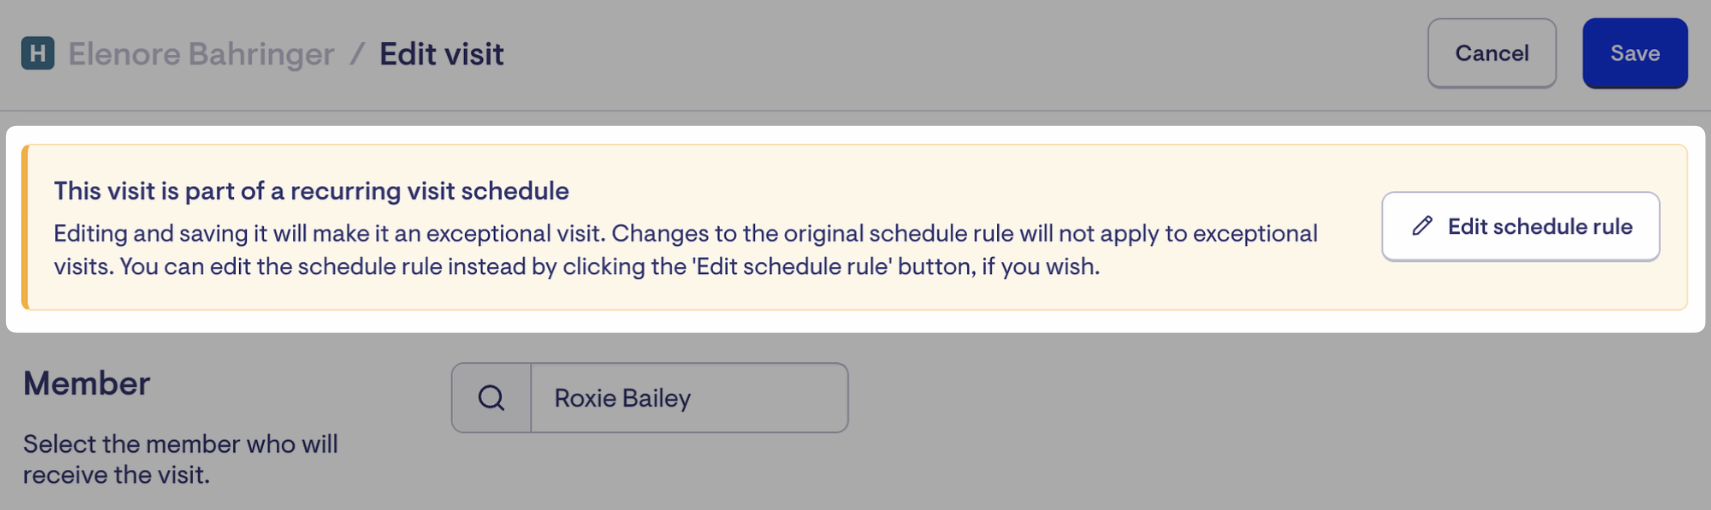1711x510 pixels.
Task: Click the Edit visit page title
Action: [x=441, y=54]
